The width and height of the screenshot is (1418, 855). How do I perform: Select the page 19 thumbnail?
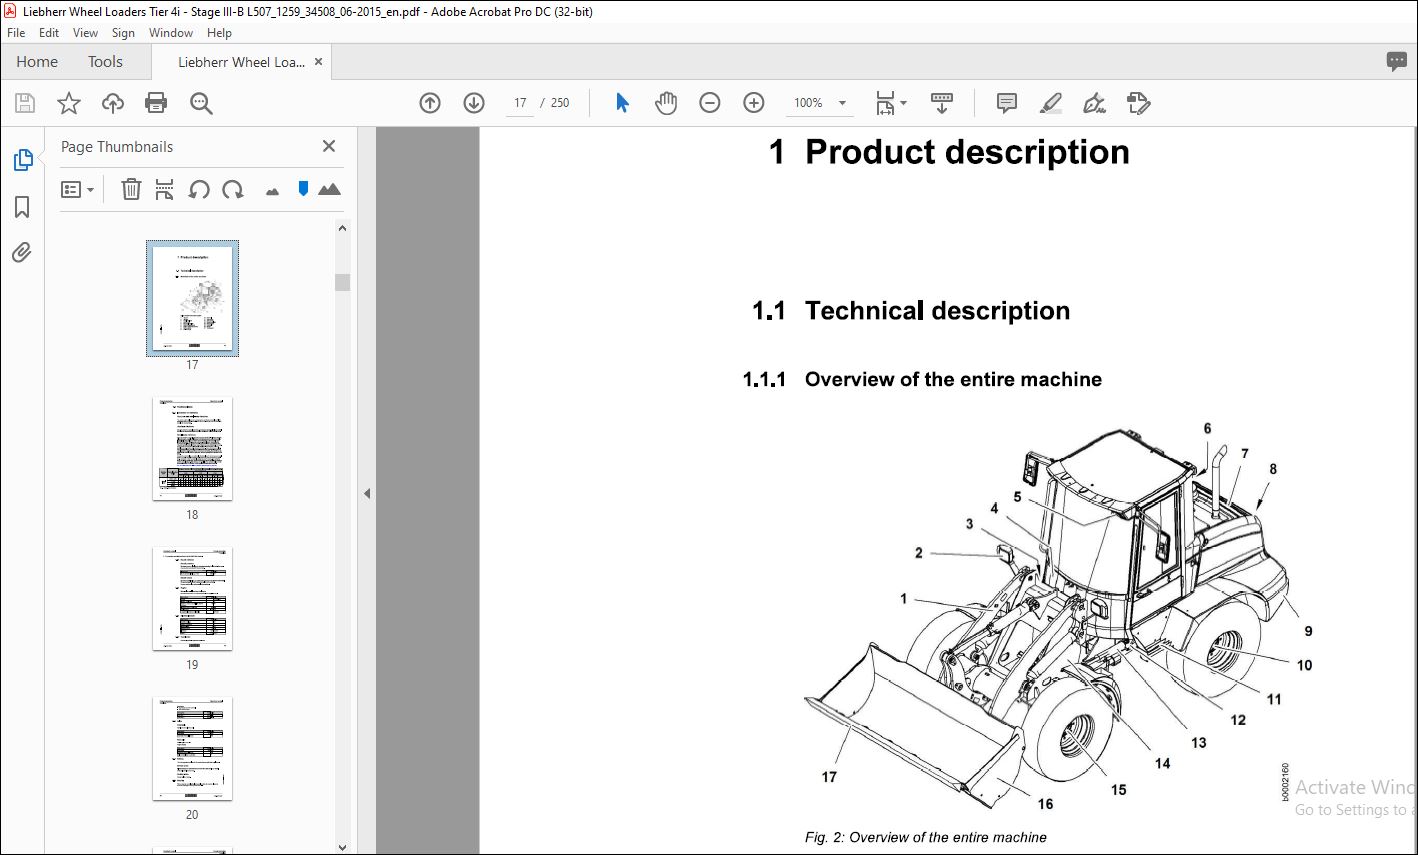coord(192,599)
